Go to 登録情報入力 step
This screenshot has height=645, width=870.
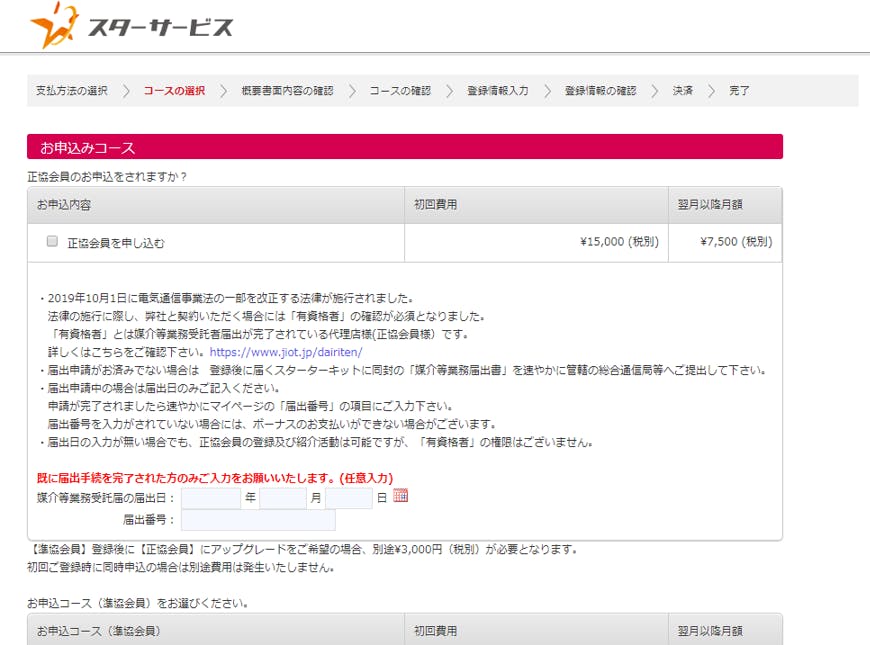497,91
